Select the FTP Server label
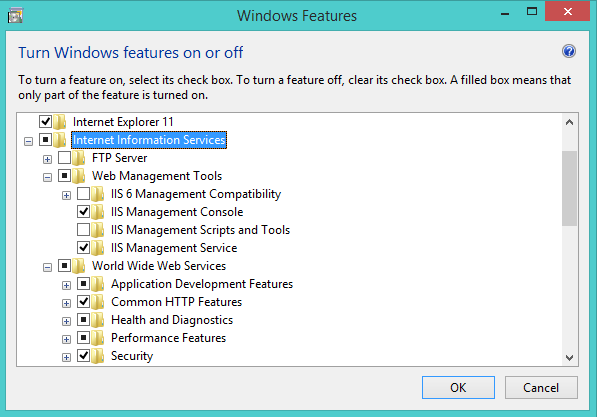The image size is (597, 417). [x=120, y=158]
